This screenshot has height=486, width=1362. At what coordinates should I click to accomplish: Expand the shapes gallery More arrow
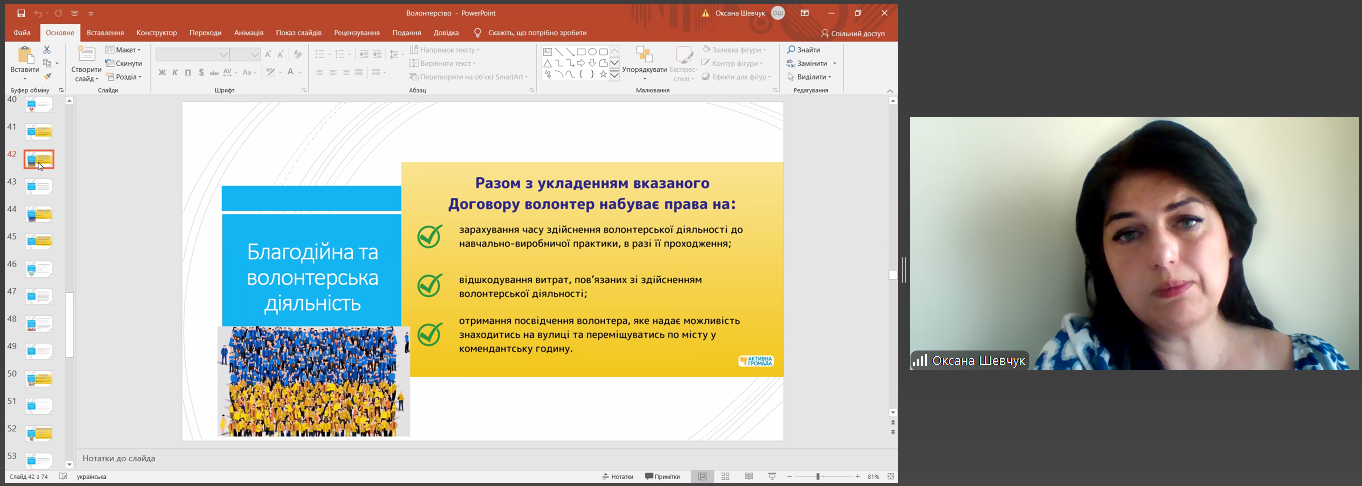tap(614, 74)
